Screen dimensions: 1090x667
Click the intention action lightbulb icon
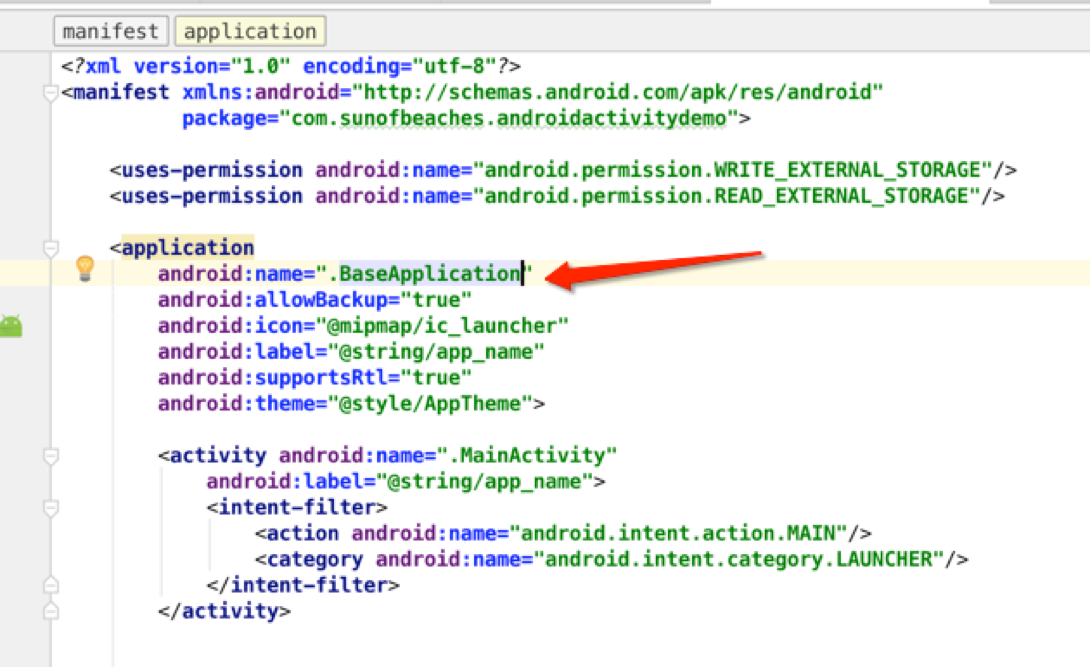coord(85,268)
